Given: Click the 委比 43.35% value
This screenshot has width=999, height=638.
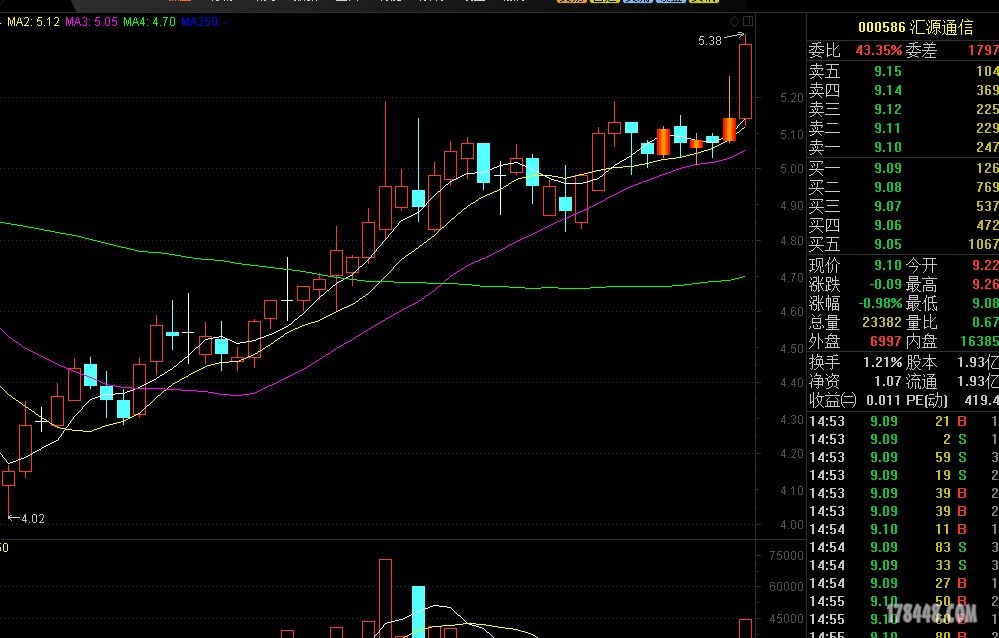Looking at the screenshot, I should click(879, 50).
